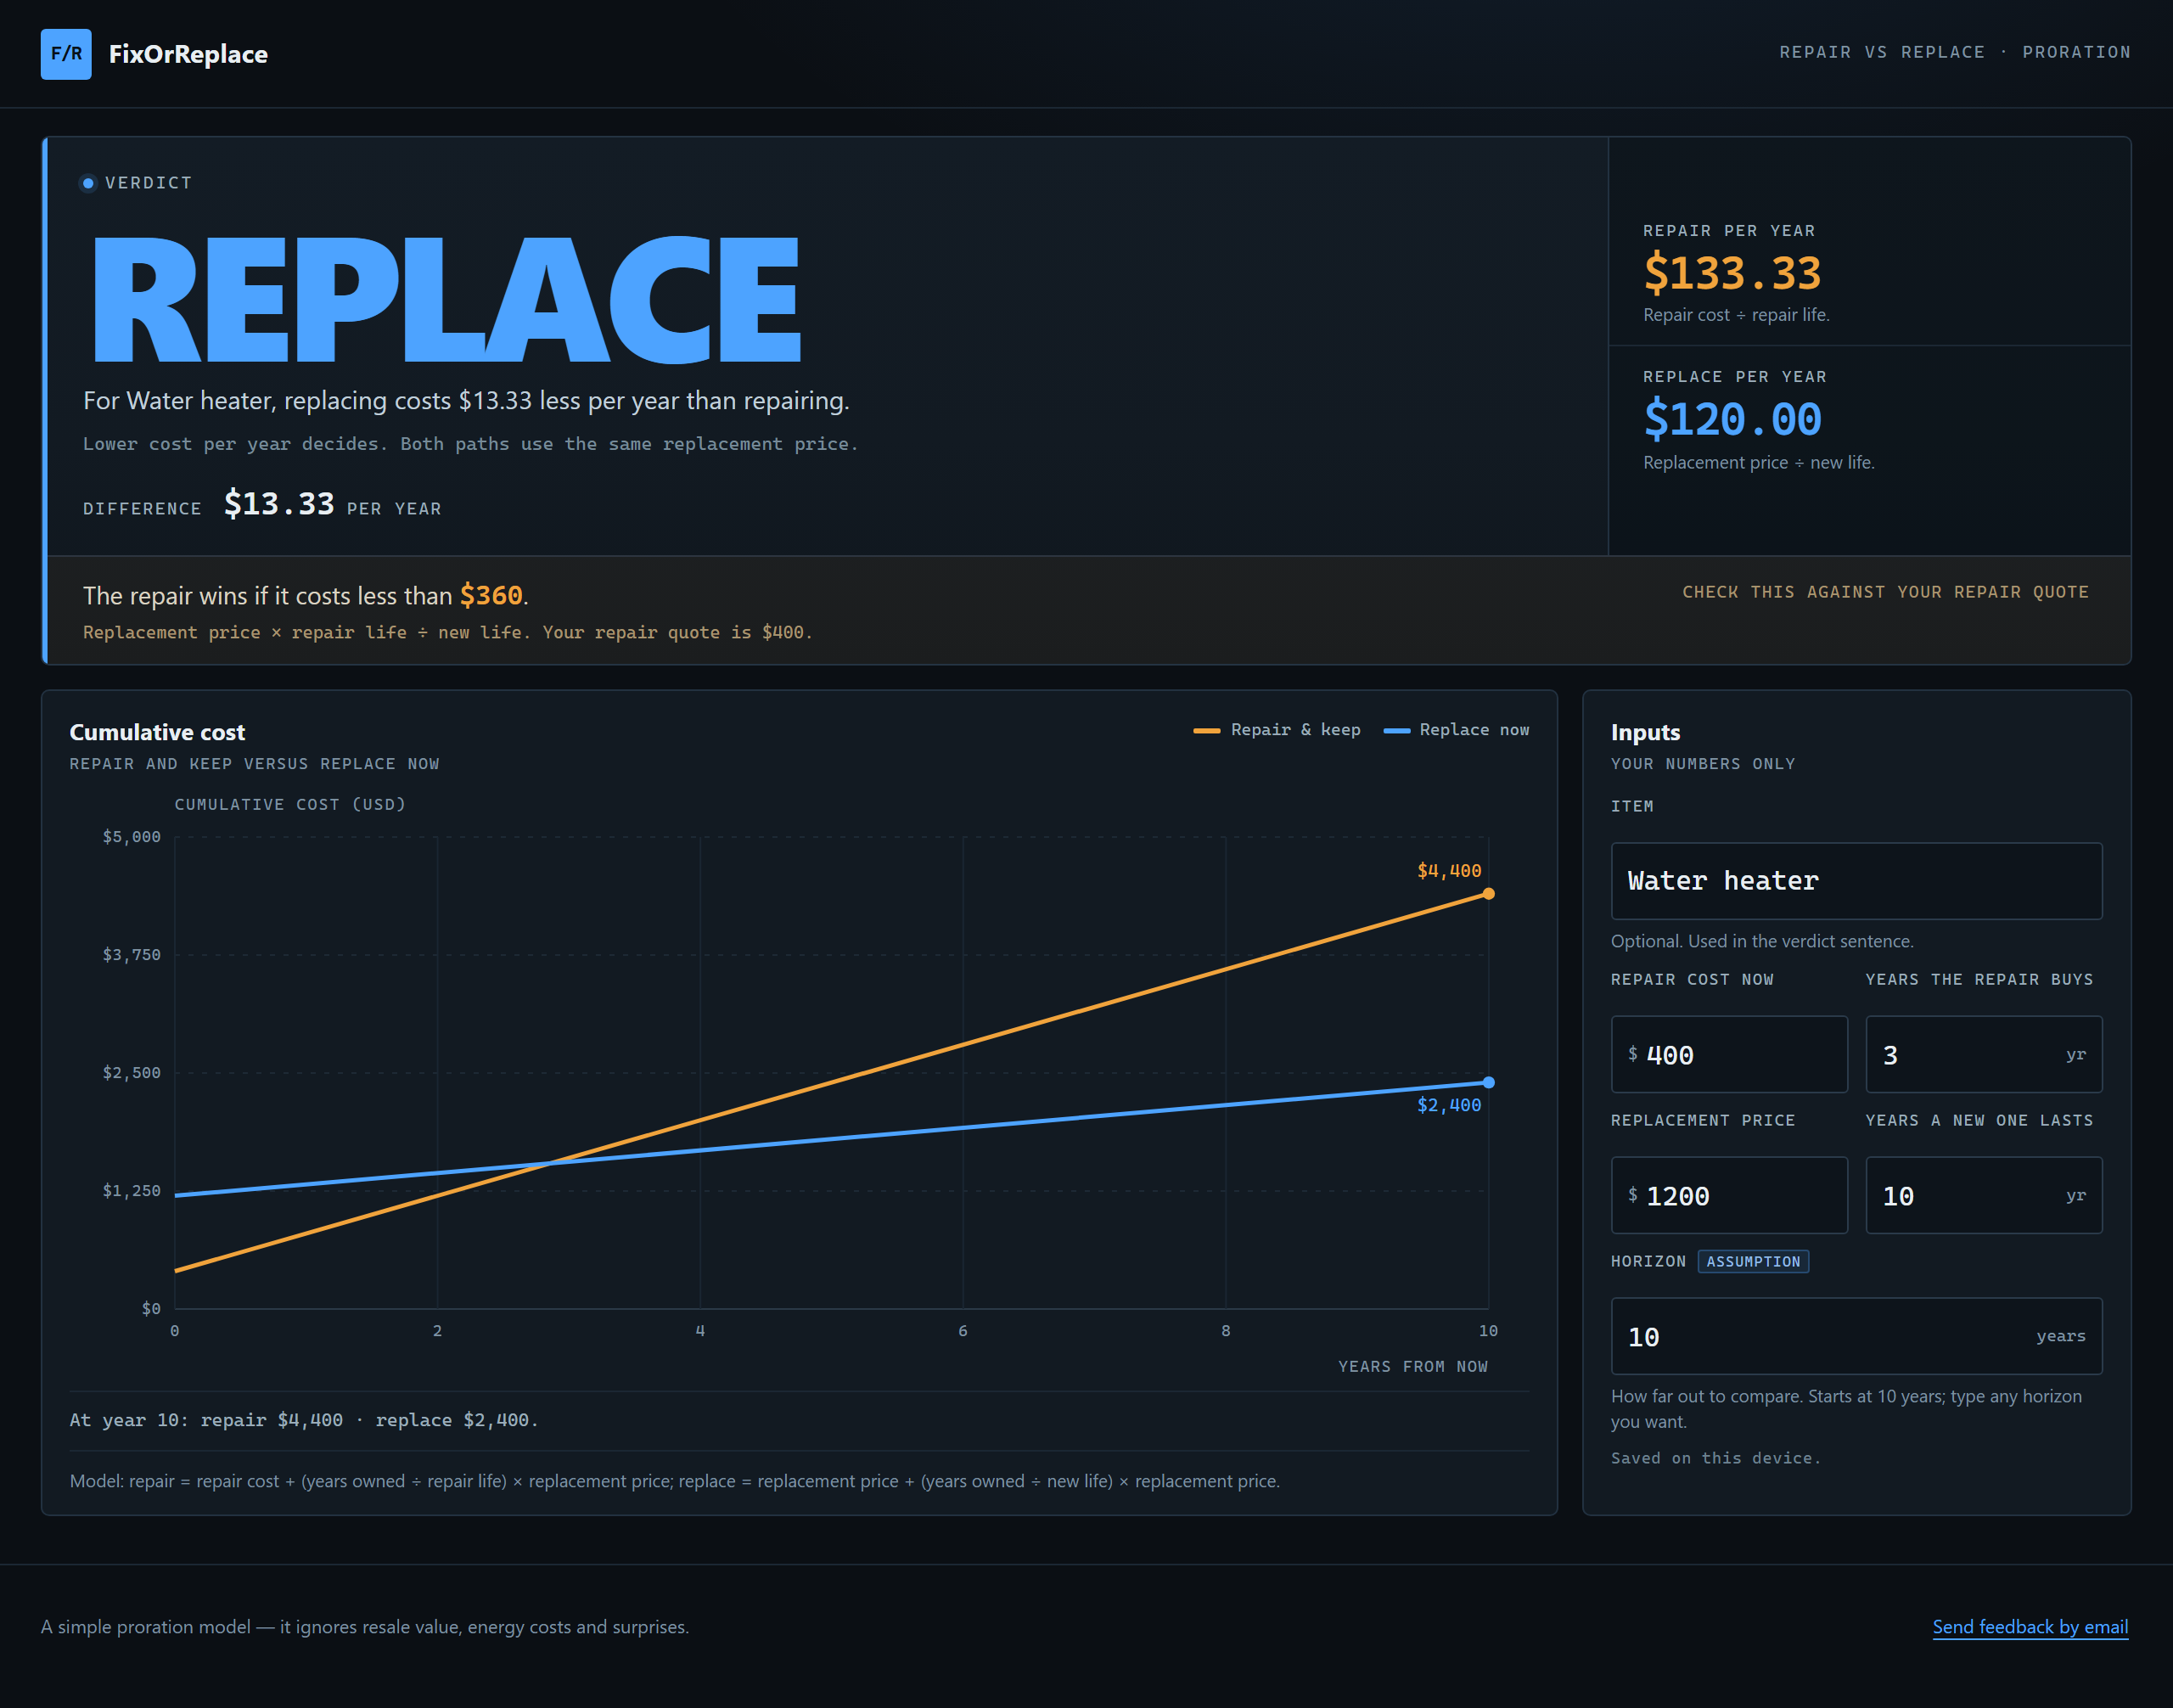Viewport: 2173px width, 1708px height.
Task: Click the $120.00 replace per year value
Action: tap(1732, 419)
